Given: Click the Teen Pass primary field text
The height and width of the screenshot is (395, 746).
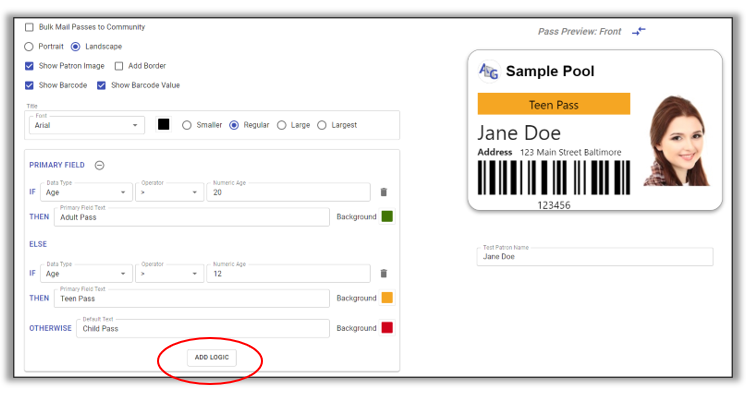Looking at the screenshot, I should pyautogui.click(x=192, y=298).
